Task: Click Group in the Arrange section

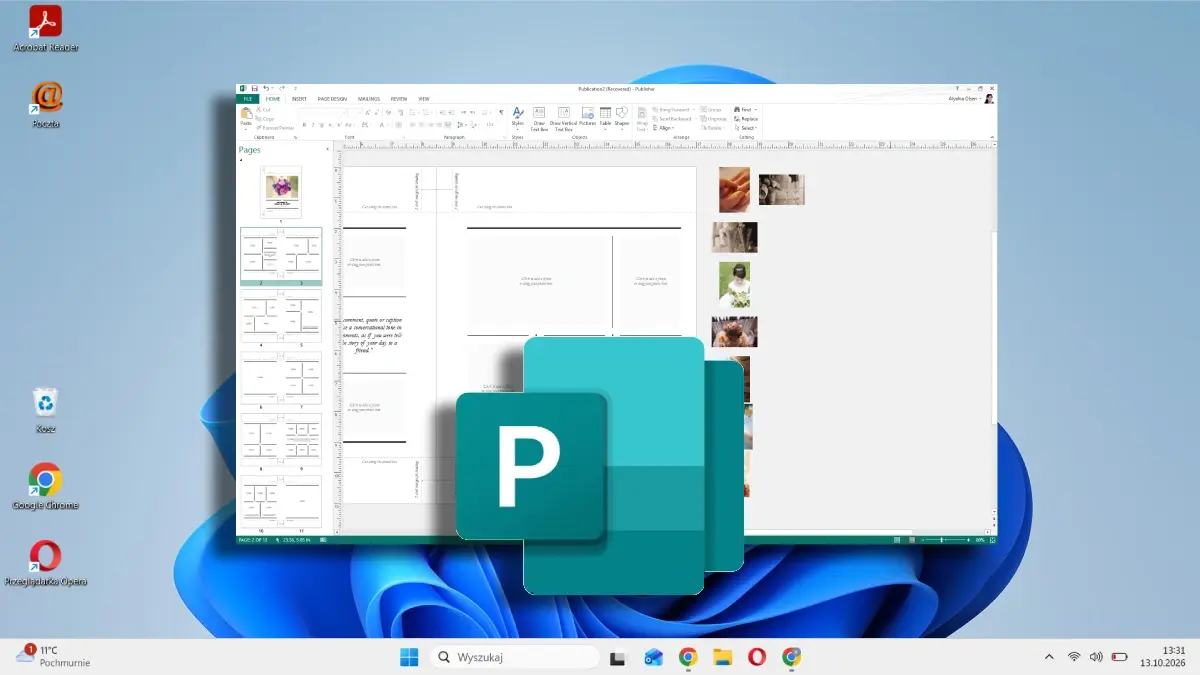Action: tap(710, 109)
